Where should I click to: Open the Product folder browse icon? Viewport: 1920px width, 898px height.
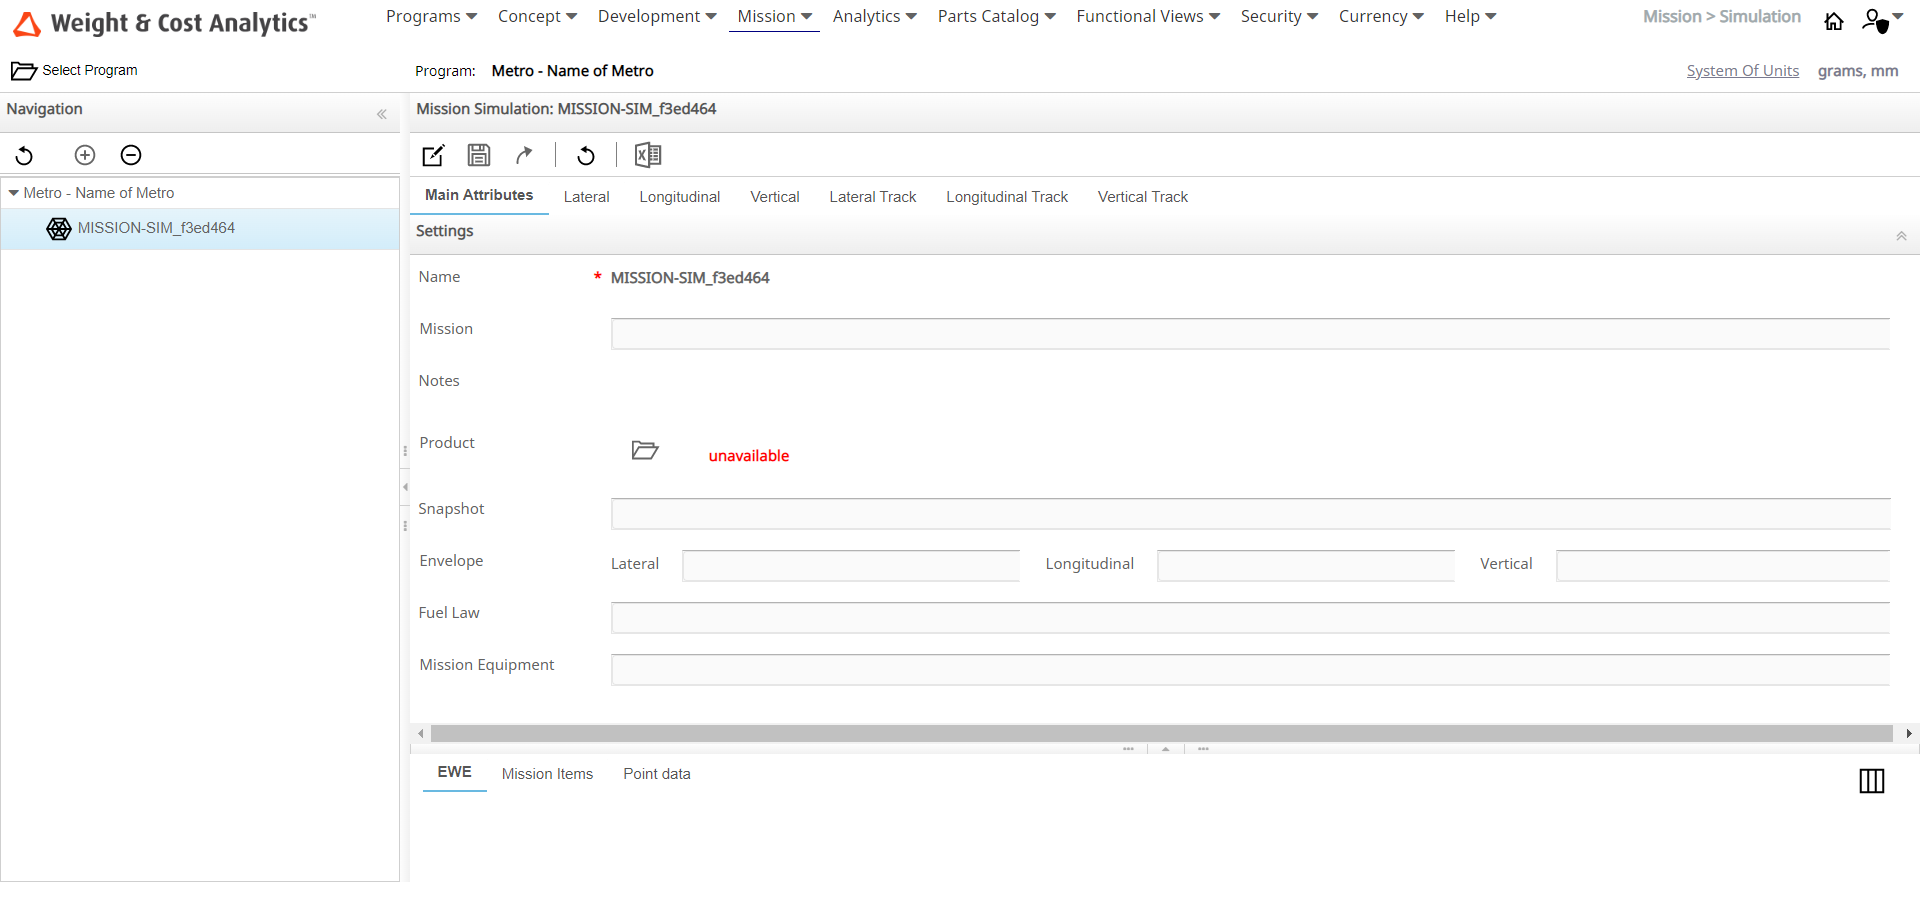point(645,450)
